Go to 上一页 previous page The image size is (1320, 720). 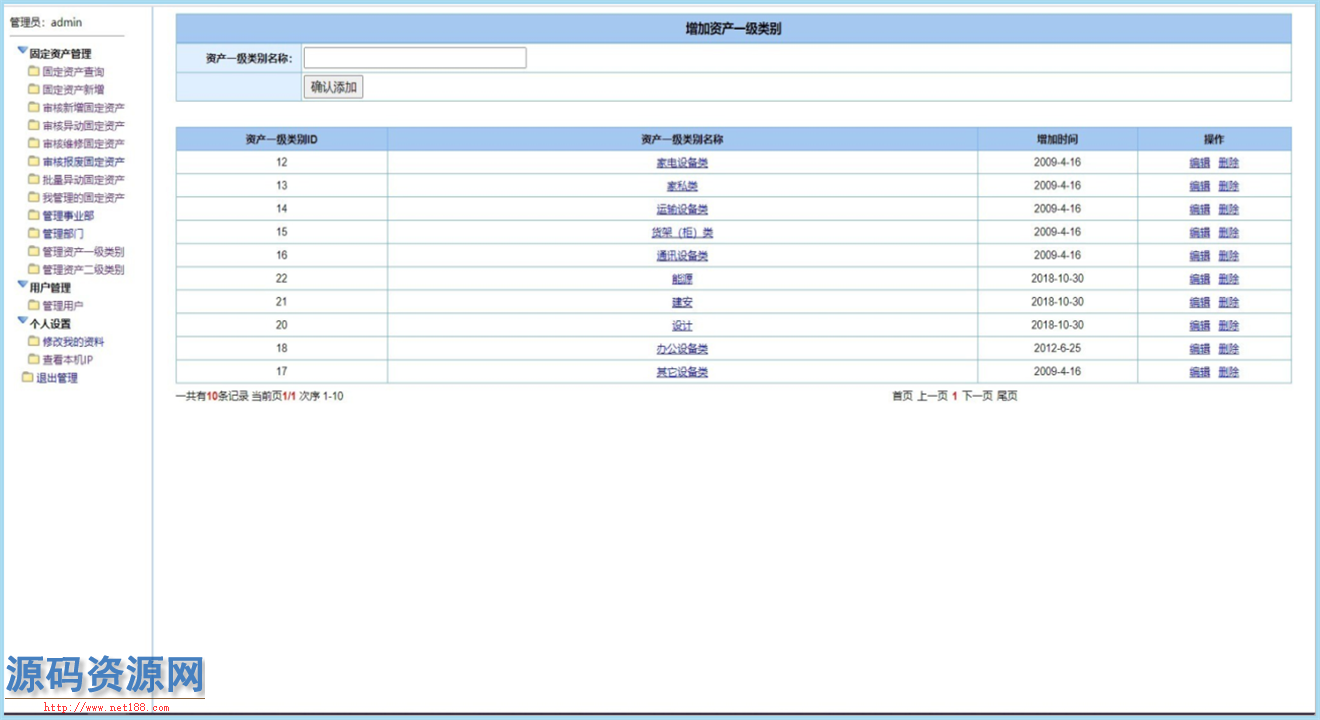point(932,396)
